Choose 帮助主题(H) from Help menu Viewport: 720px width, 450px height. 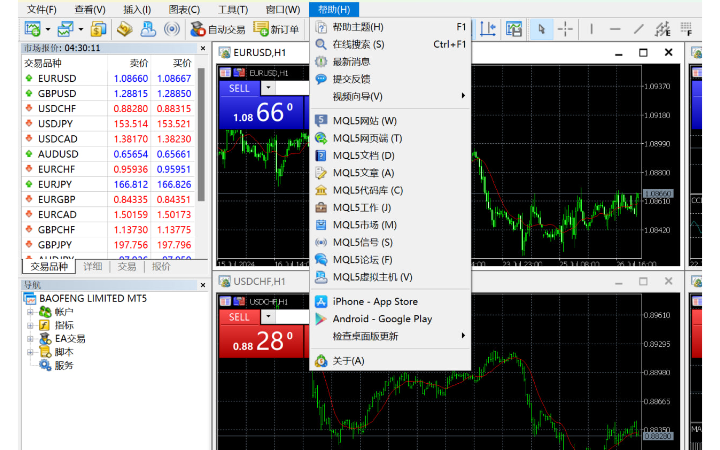tap(390, 27)
